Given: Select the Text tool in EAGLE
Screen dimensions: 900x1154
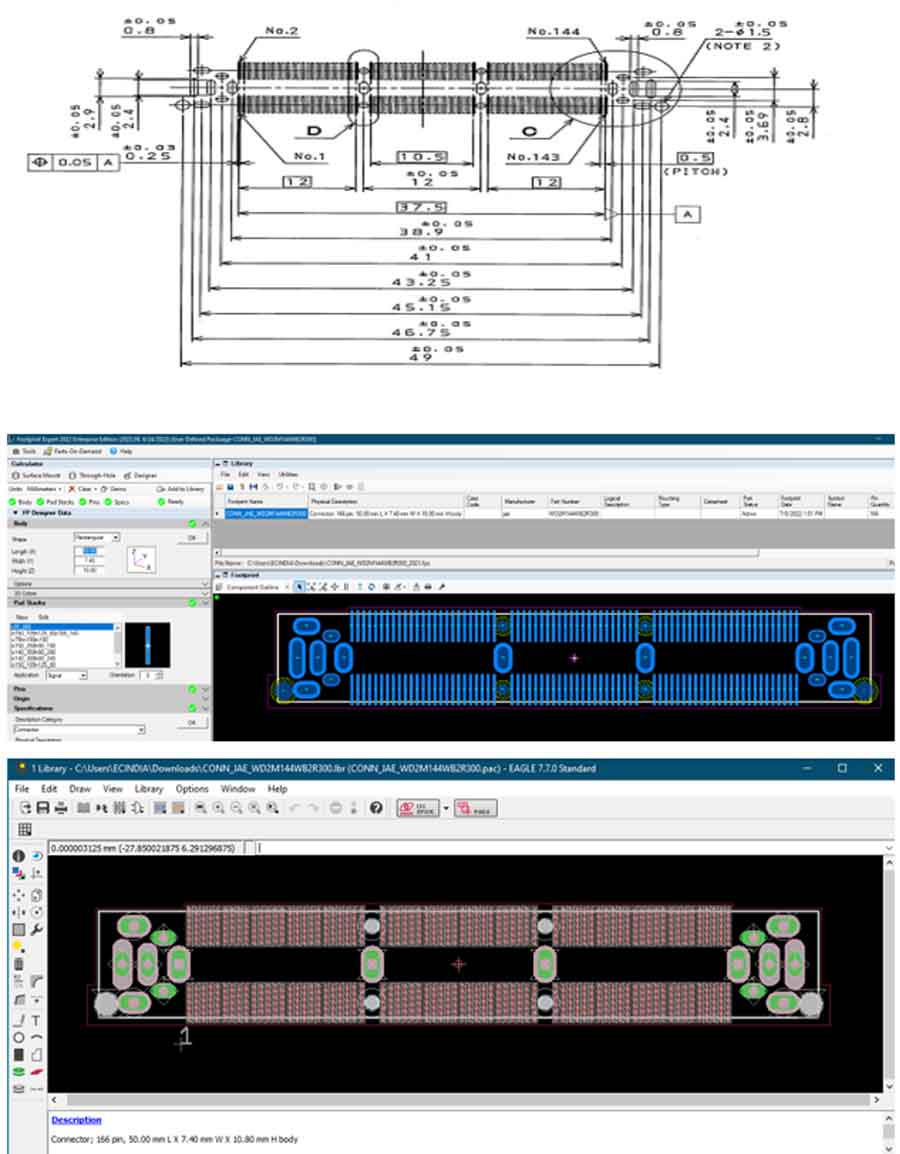Looking at the screenshot, I should 36,1020.
